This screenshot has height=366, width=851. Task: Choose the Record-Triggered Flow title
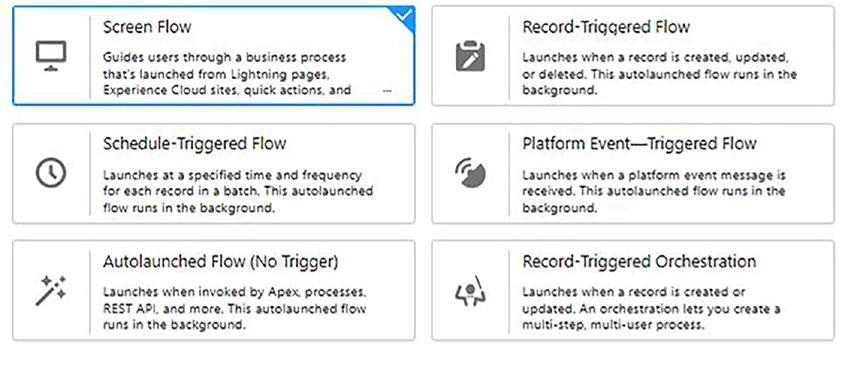click(606, 27)
